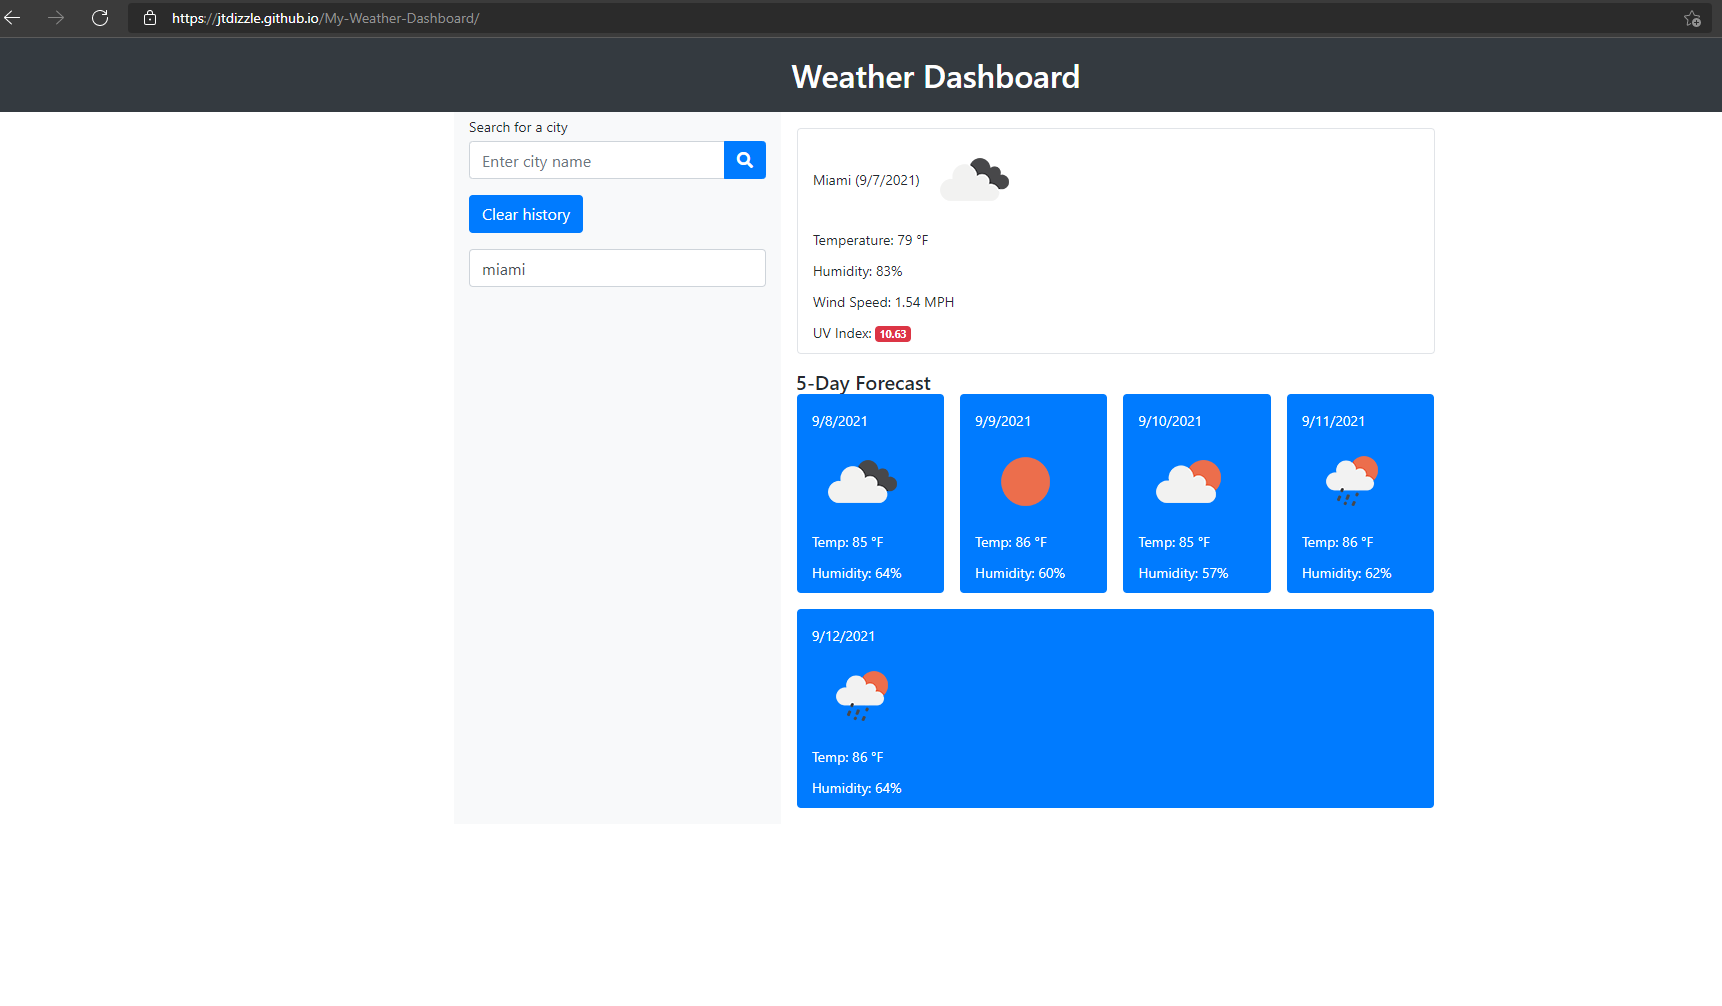The width and height of the screenshot is (1722, 1006).
Task: Click the Clear history button
Action: (x=526, y=214)
